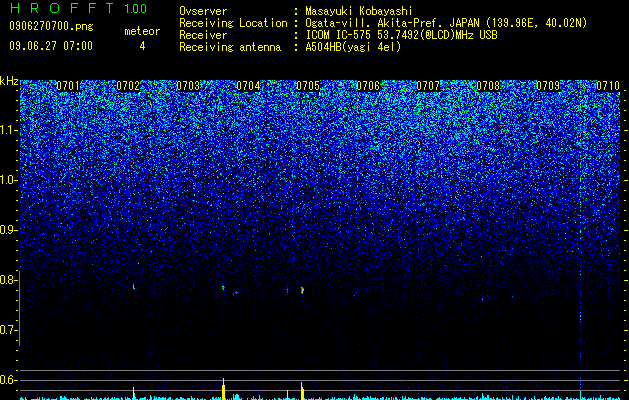Click the 0701 time marker label
The image size is (629, 400).
[68, 86]
